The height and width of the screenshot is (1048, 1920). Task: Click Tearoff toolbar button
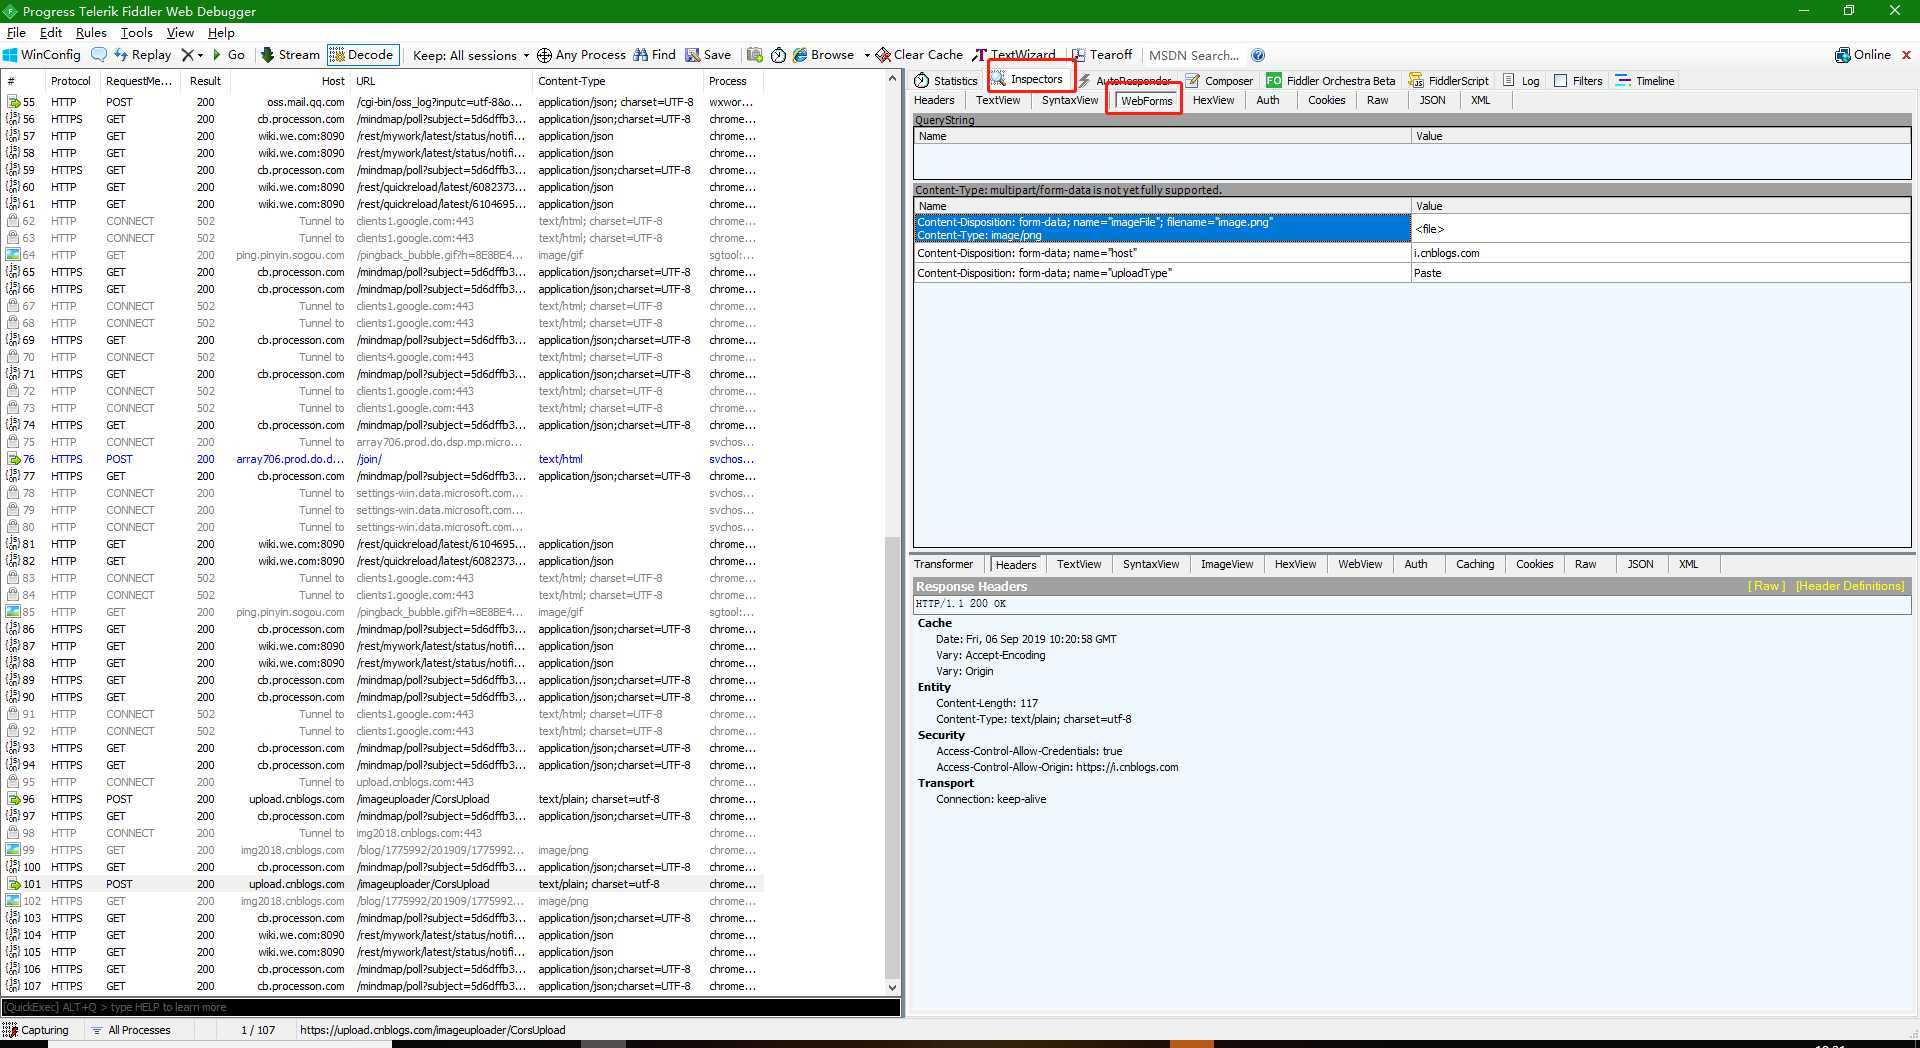click(x=1102, y=55)
